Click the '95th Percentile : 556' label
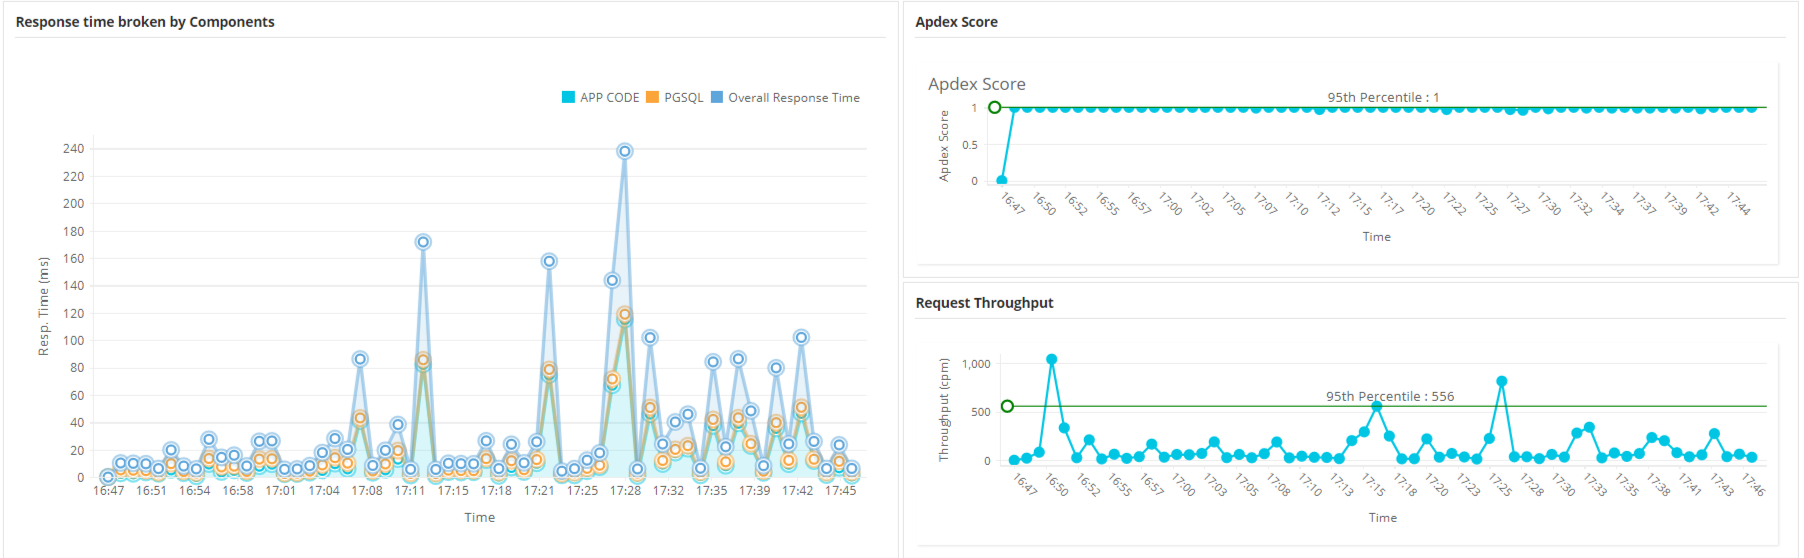Image resolution: width=1804 pixels, height=558 pixels. pos(1390,396)
